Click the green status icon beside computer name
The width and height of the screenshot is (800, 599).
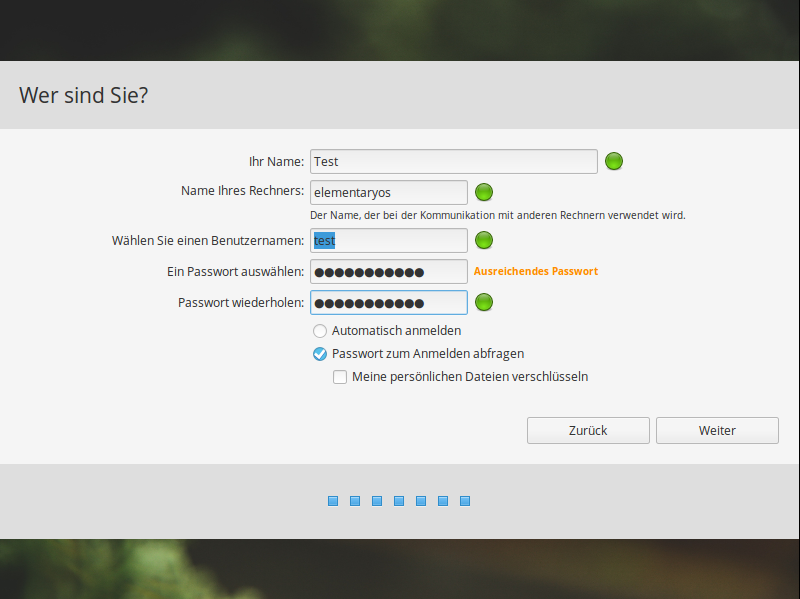click(x=484, y=192)
